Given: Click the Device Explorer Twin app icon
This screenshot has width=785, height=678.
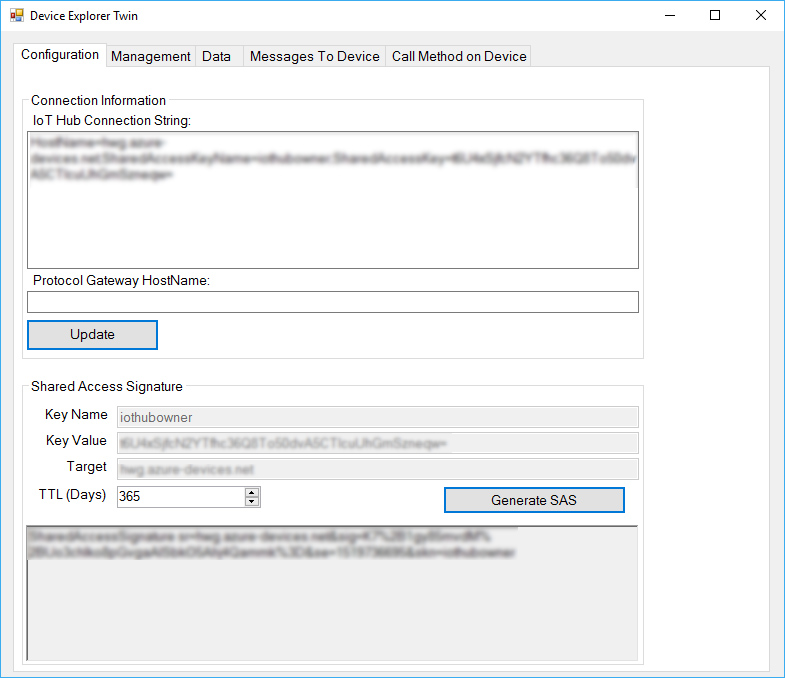Looking at the screenshot, I should [17, 16].
